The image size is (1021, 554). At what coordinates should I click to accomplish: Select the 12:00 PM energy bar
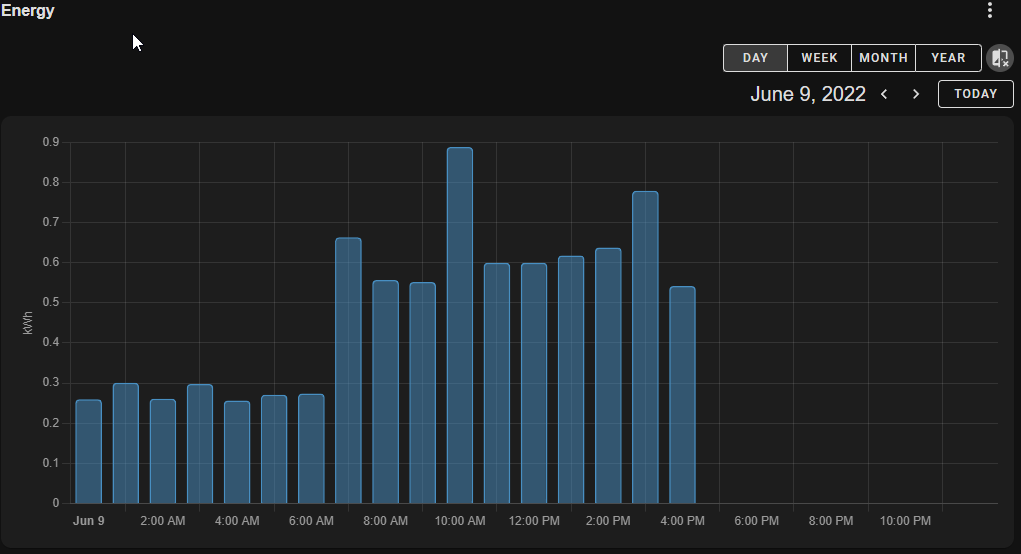534,383
